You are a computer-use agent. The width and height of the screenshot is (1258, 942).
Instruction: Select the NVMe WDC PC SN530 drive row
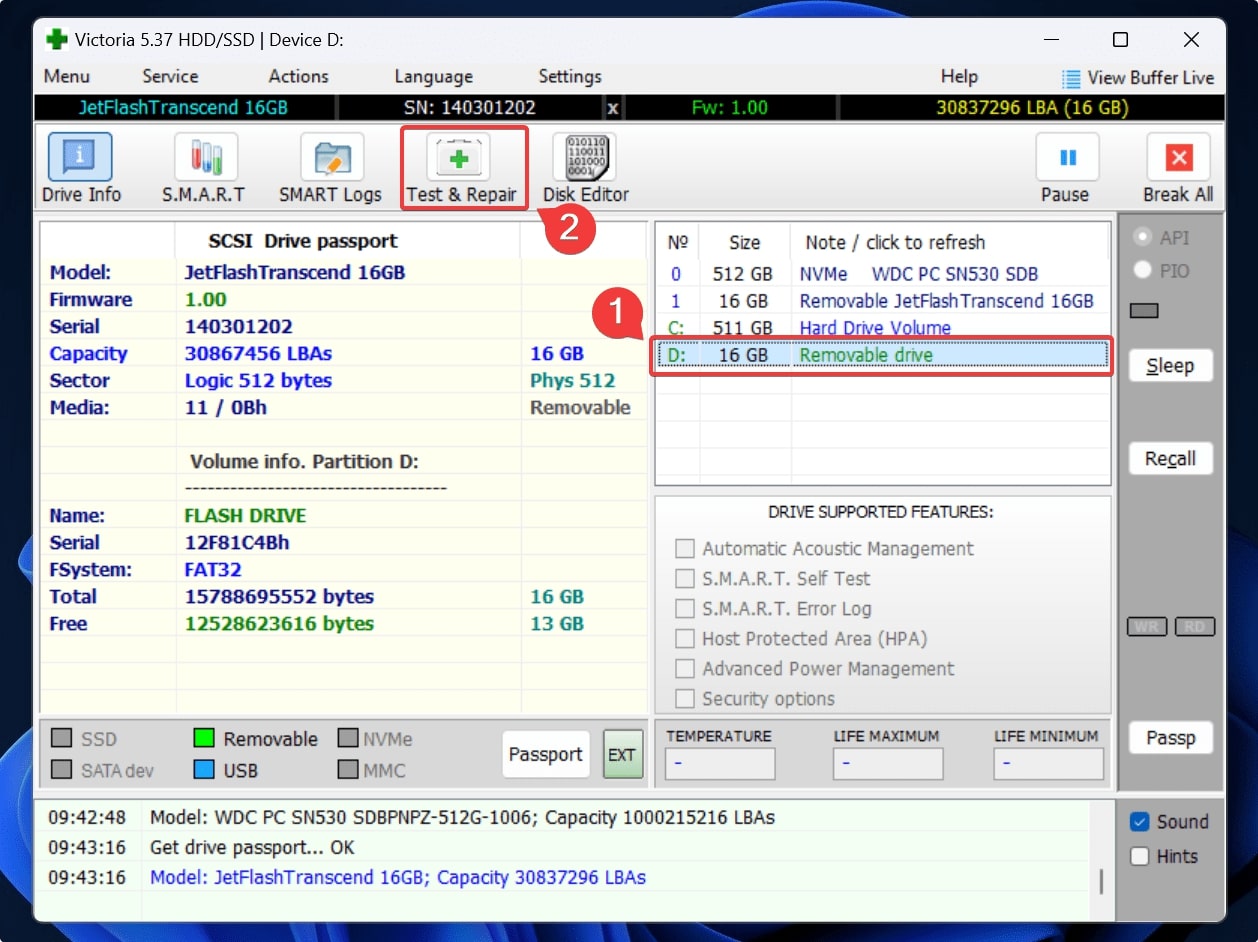pos(880,274)
